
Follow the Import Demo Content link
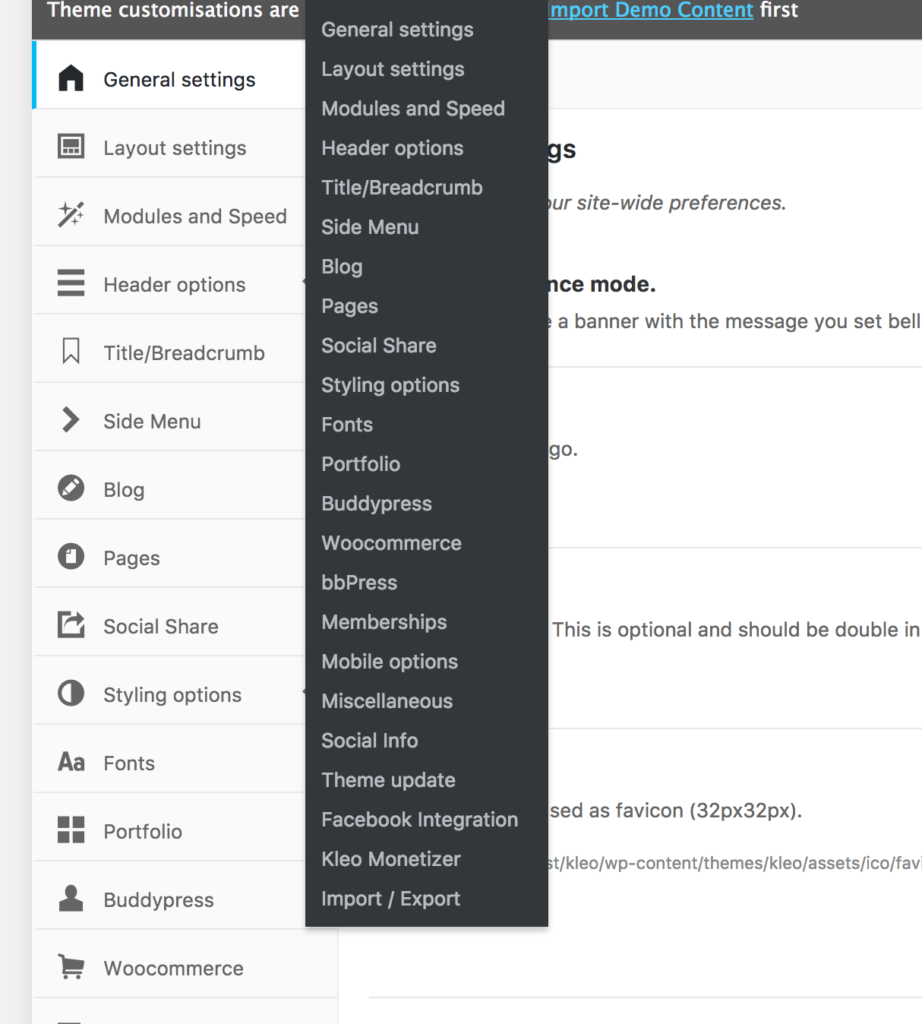click(x=650, y=10)
